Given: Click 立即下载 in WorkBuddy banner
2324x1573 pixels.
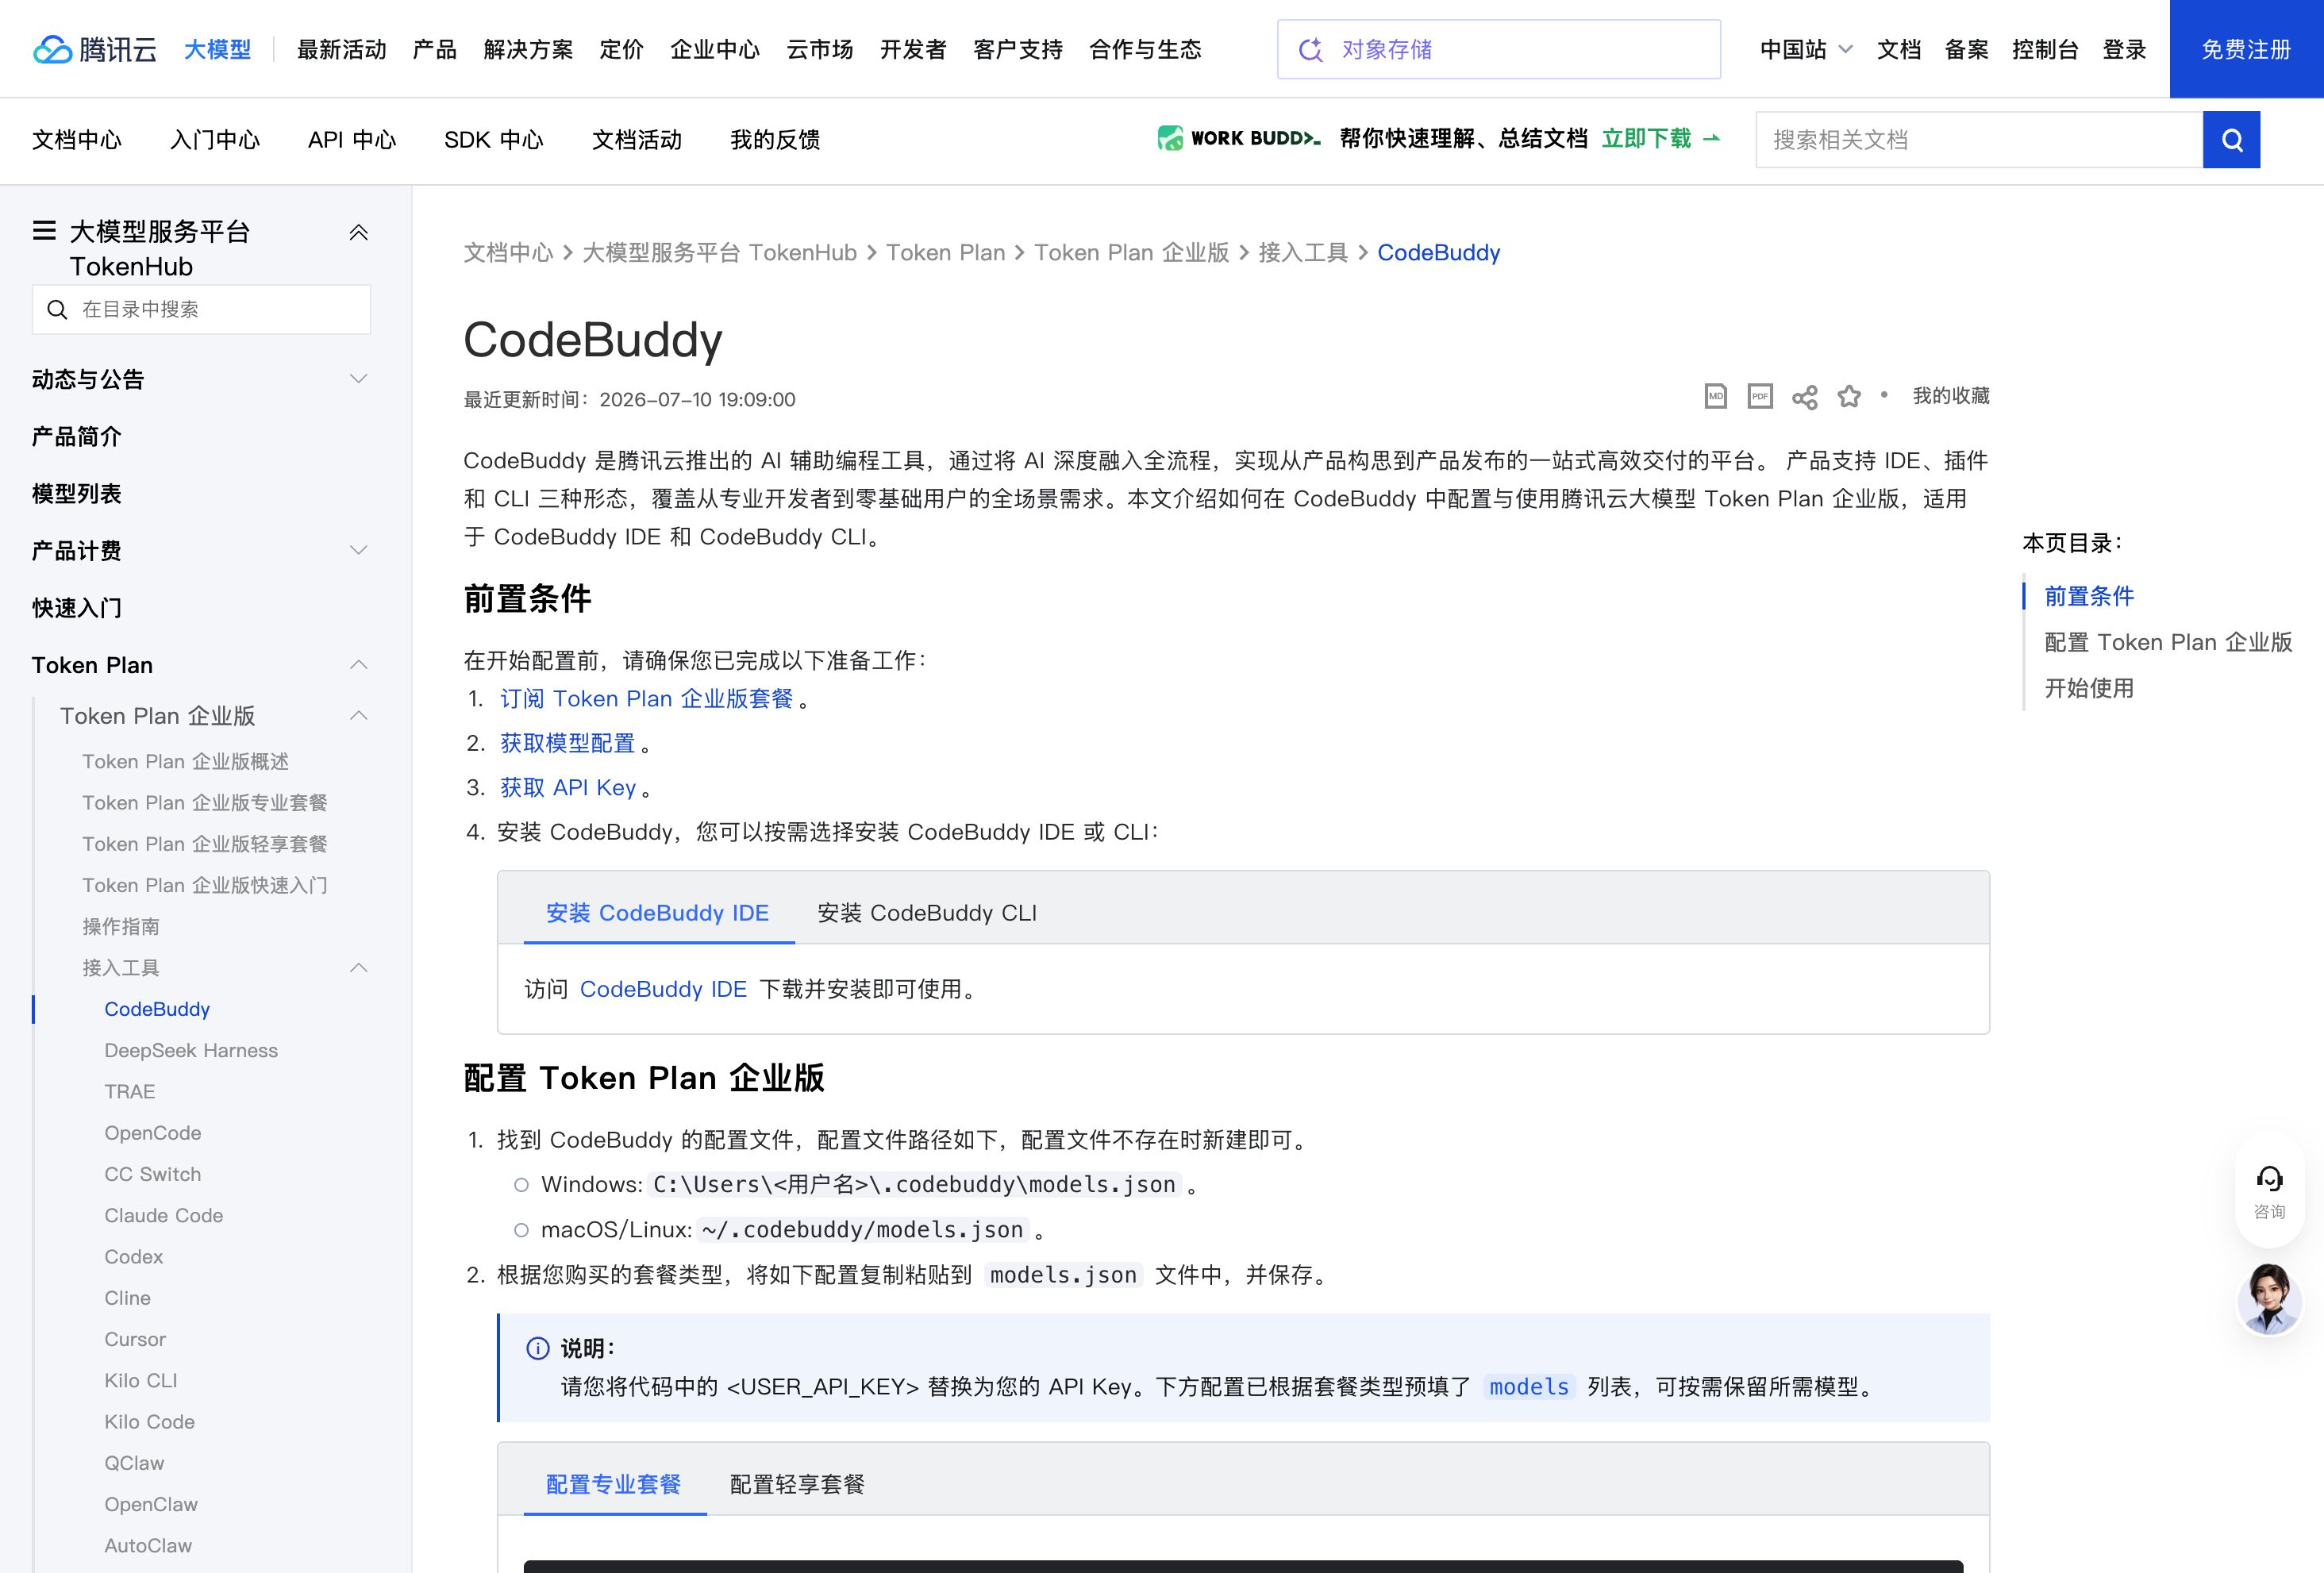Looking at the screenshot, I should [1660, 138].
